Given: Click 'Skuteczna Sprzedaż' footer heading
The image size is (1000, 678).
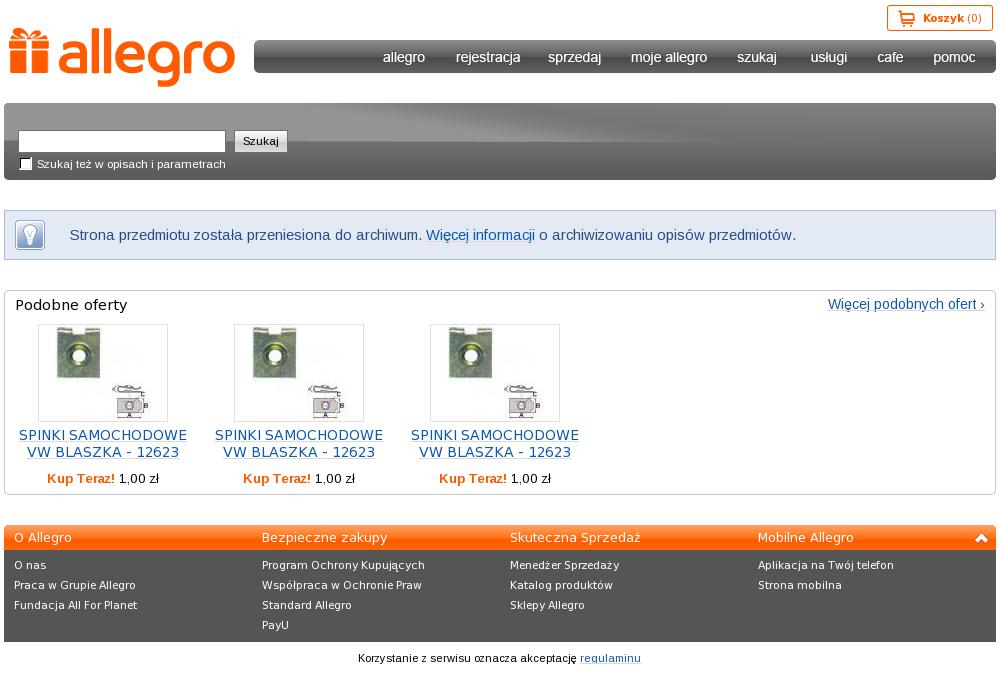Looking at the screenshot, I should pos(575,538).
